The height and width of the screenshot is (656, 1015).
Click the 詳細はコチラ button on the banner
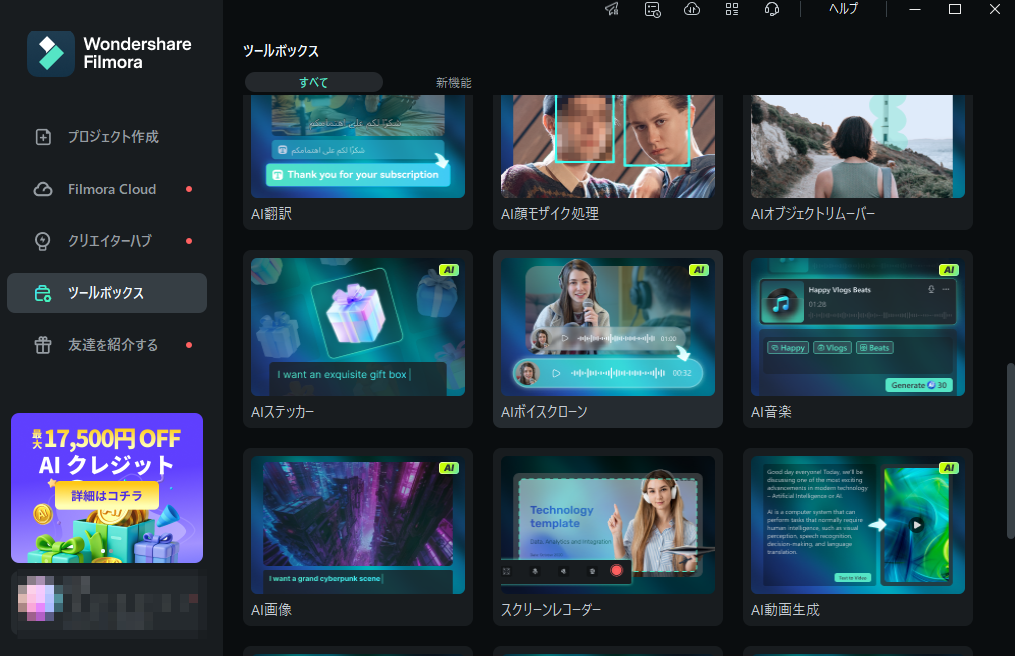[107, 495]
